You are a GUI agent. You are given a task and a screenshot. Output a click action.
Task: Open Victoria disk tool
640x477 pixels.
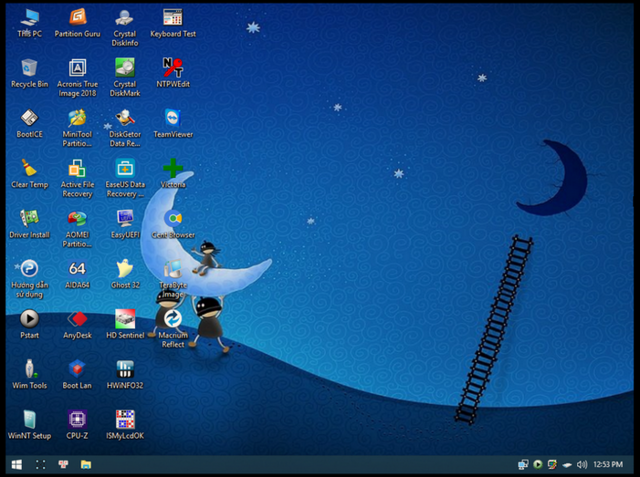(x=173, y=174)
